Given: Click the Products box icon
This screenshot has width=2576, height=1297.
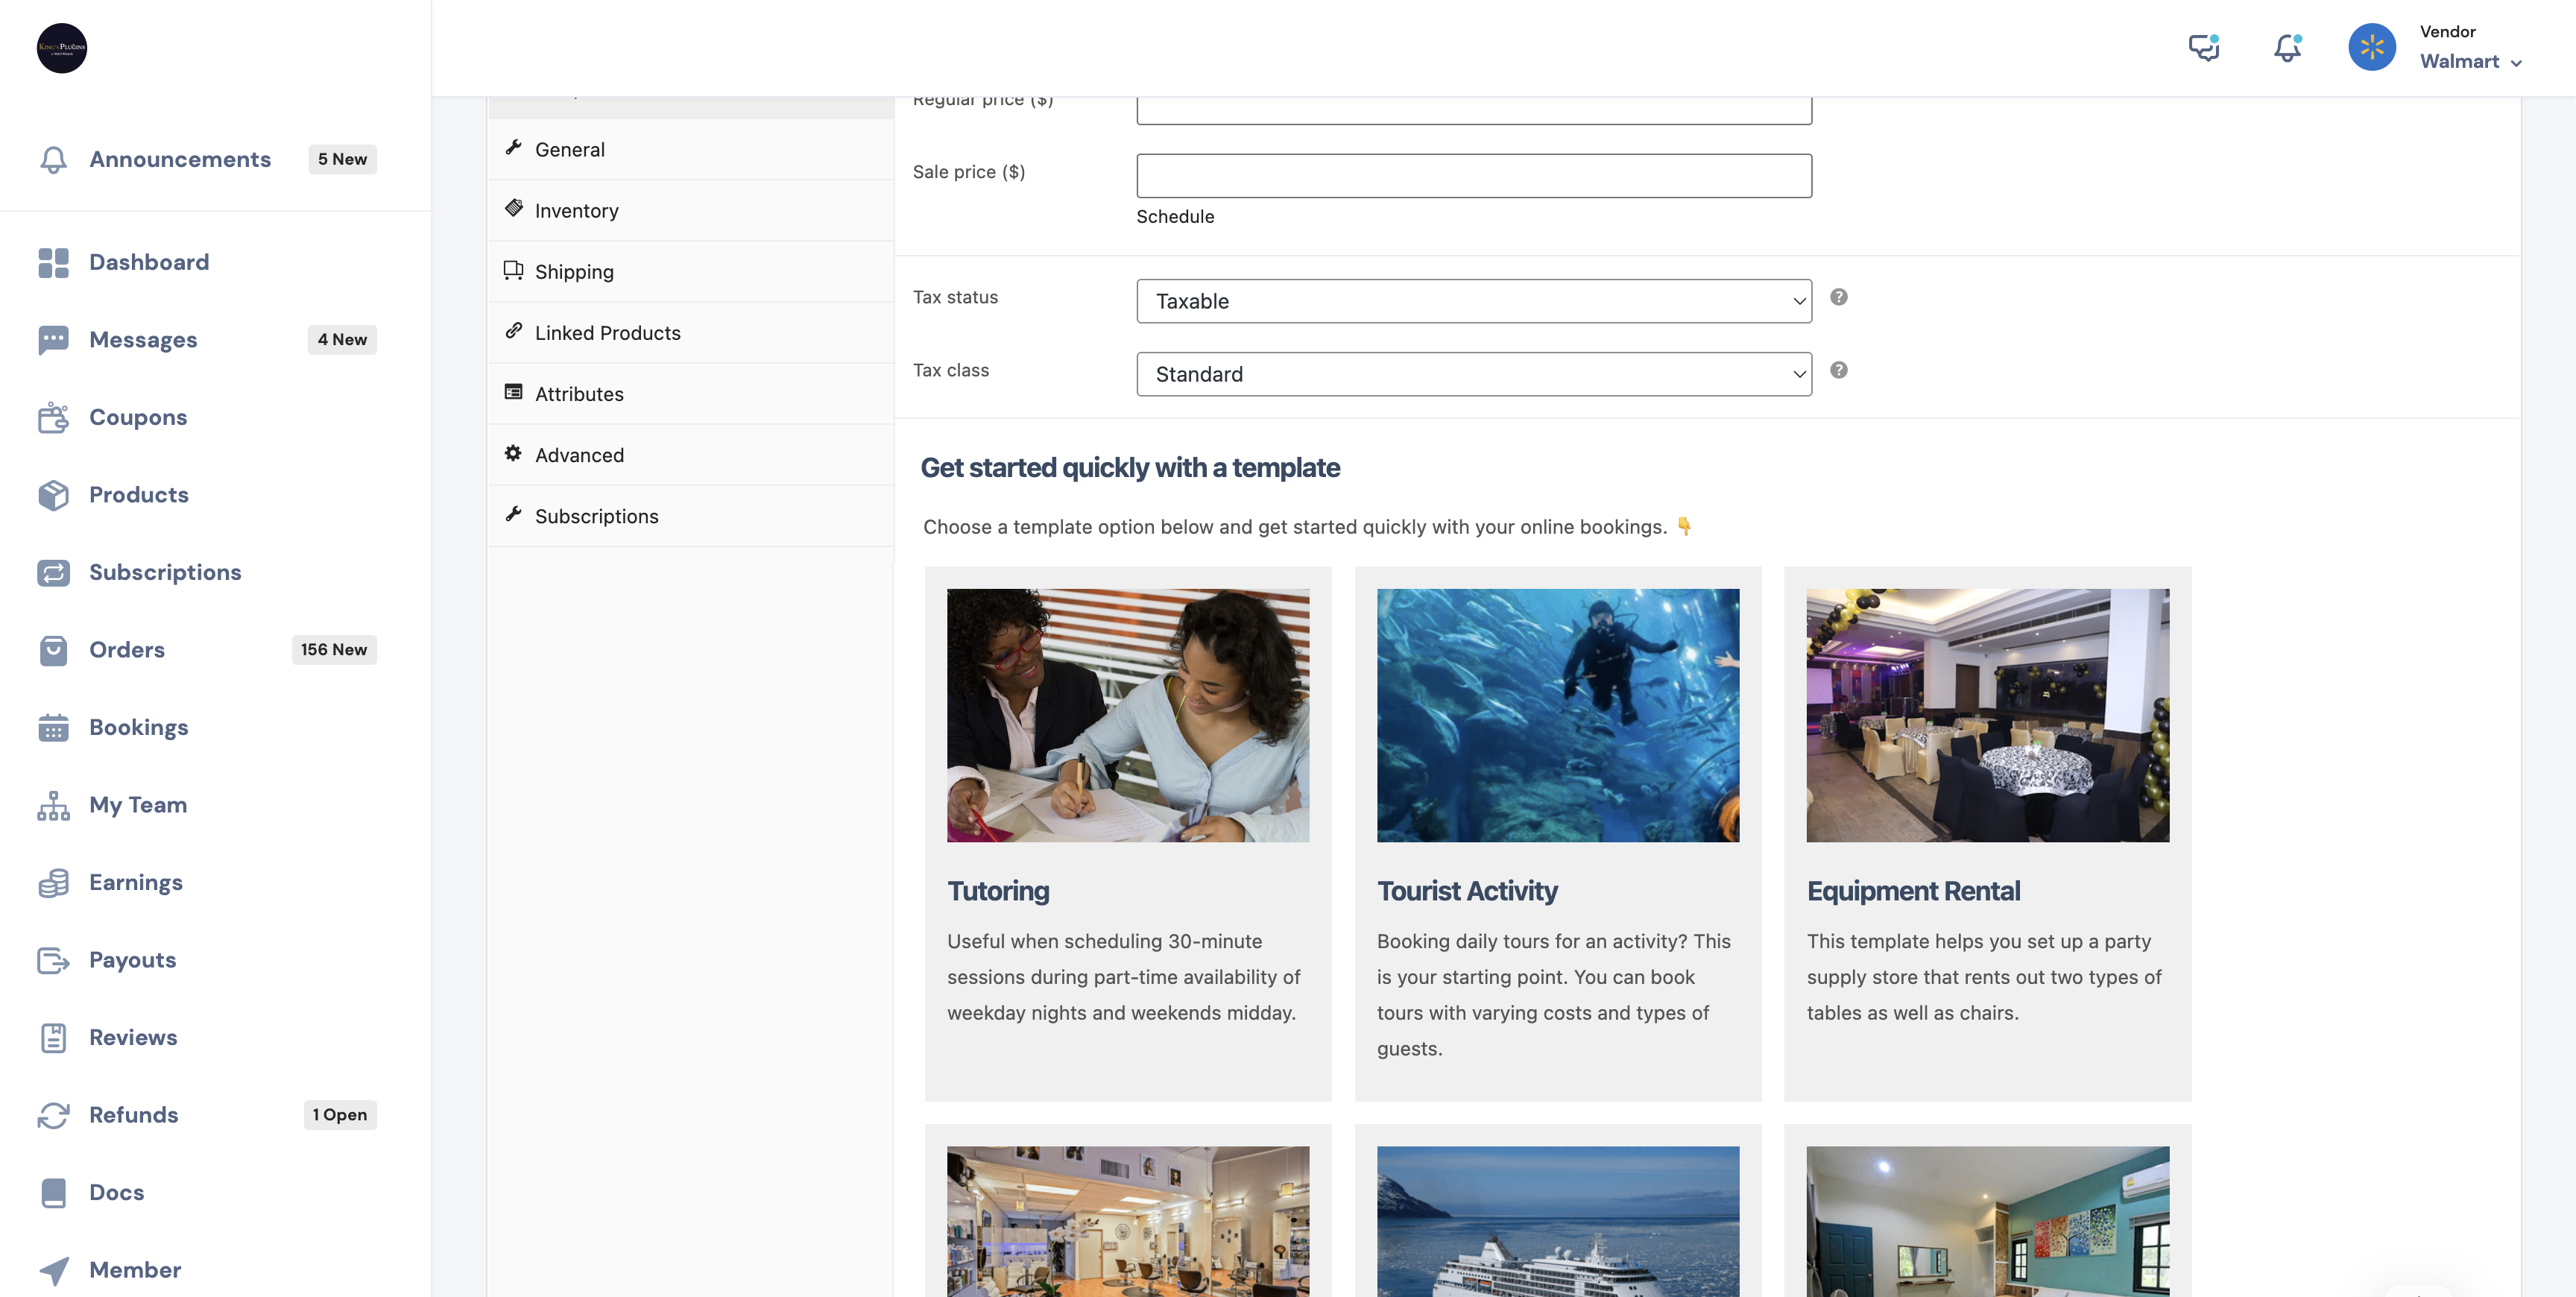Looking at the screenshot, I should 54,495.
